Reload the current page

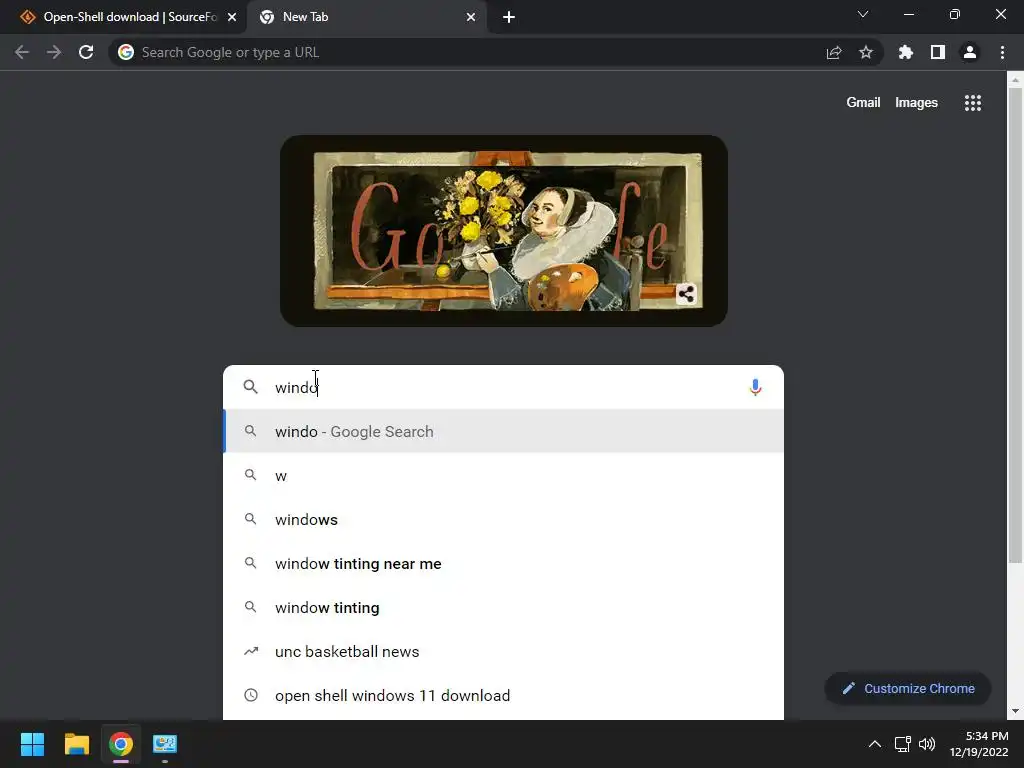coord(86,52)
